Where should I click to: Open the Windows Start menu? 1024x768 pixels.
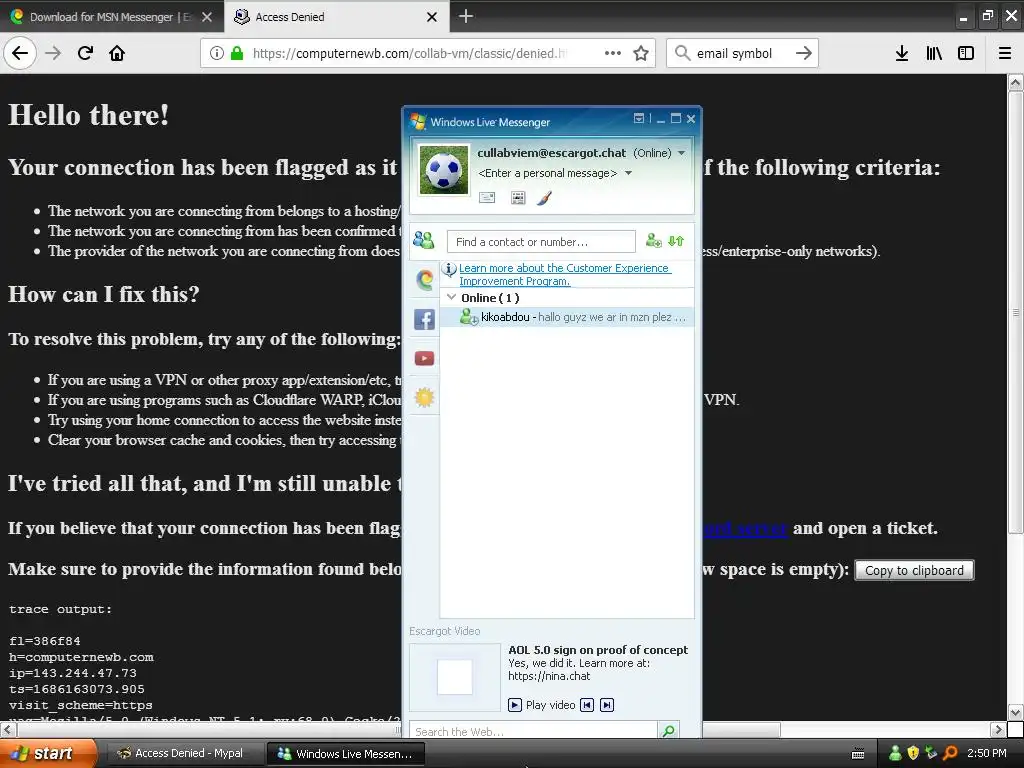pyautogui.click(x=48, y=754)
